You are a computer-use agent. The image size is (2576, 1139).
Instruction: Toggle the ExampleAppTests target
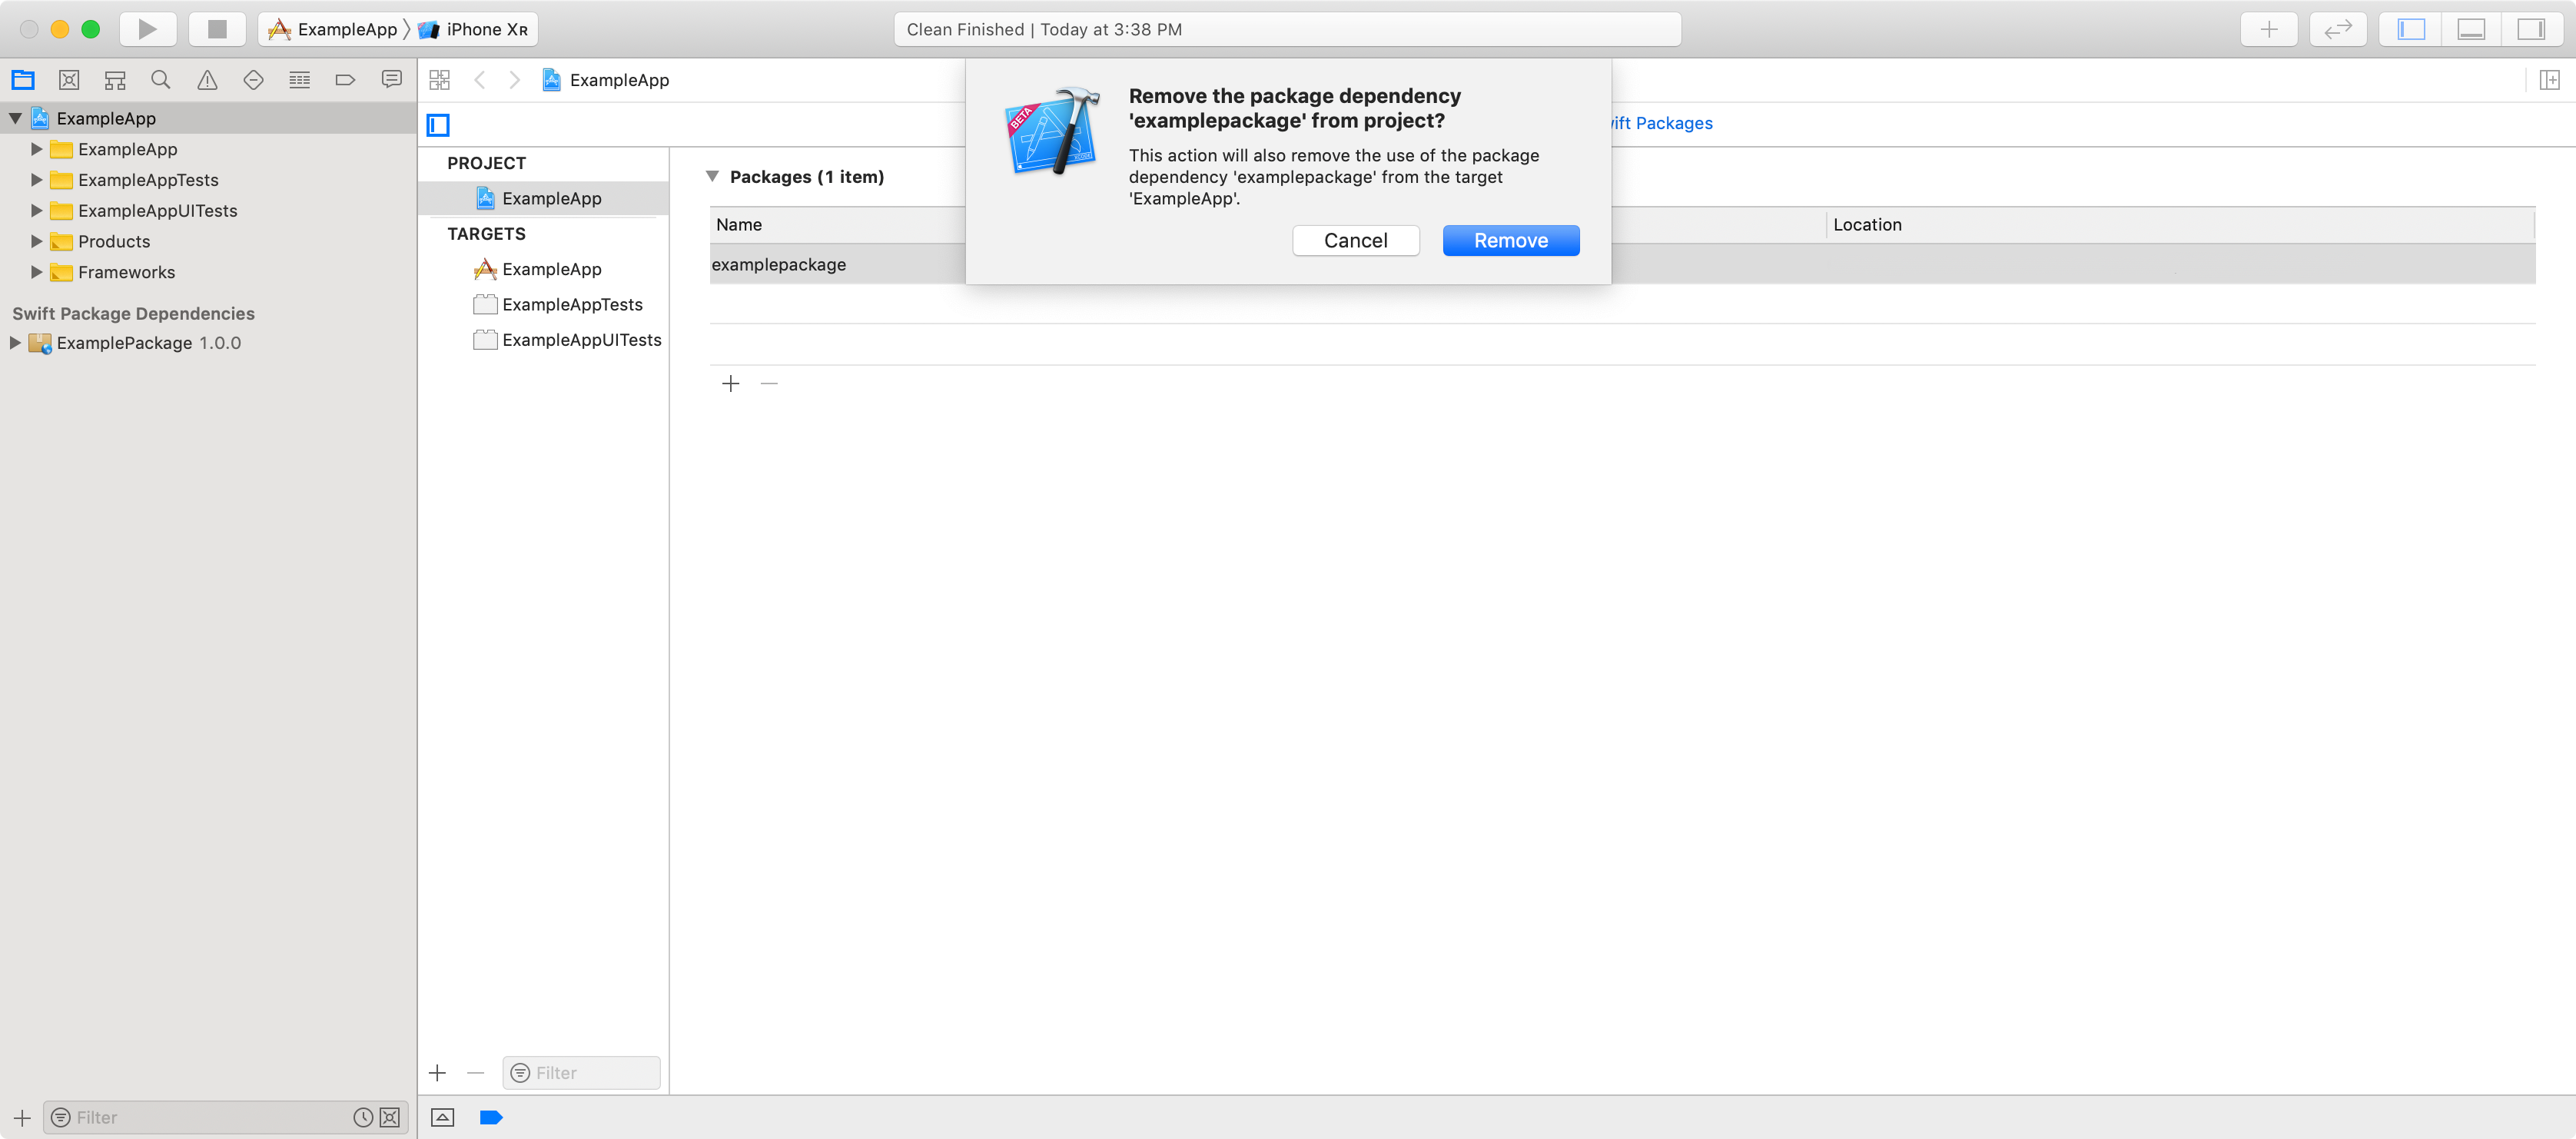(x=572, y=304)
